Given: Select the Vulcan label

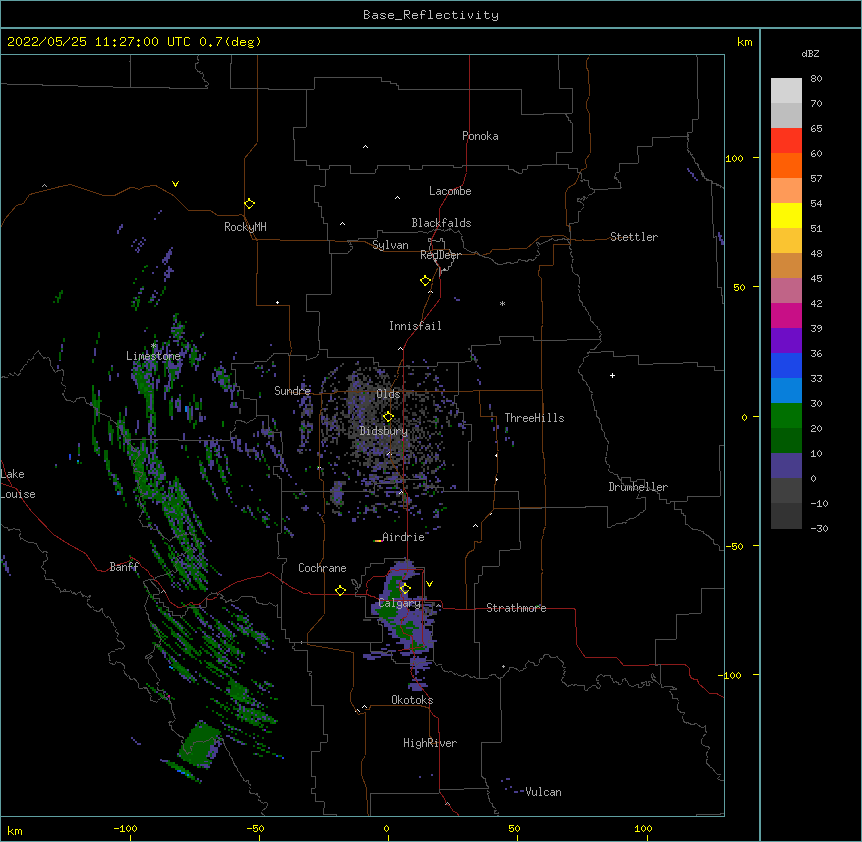Looking at the screenshot, I should [543, 792].
